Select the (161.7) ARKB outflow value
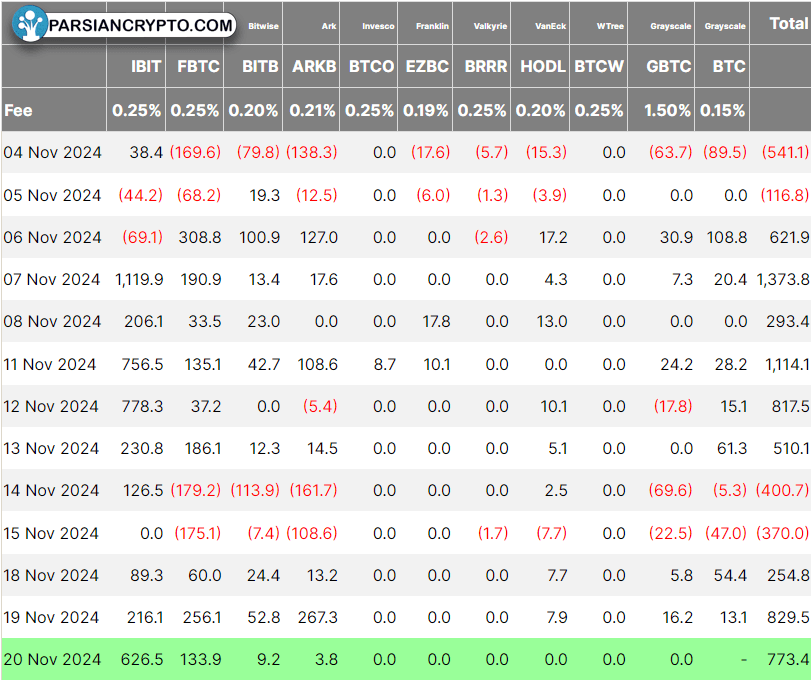The width and height of the screenshot is (811, 680). (x=313, y=490)
